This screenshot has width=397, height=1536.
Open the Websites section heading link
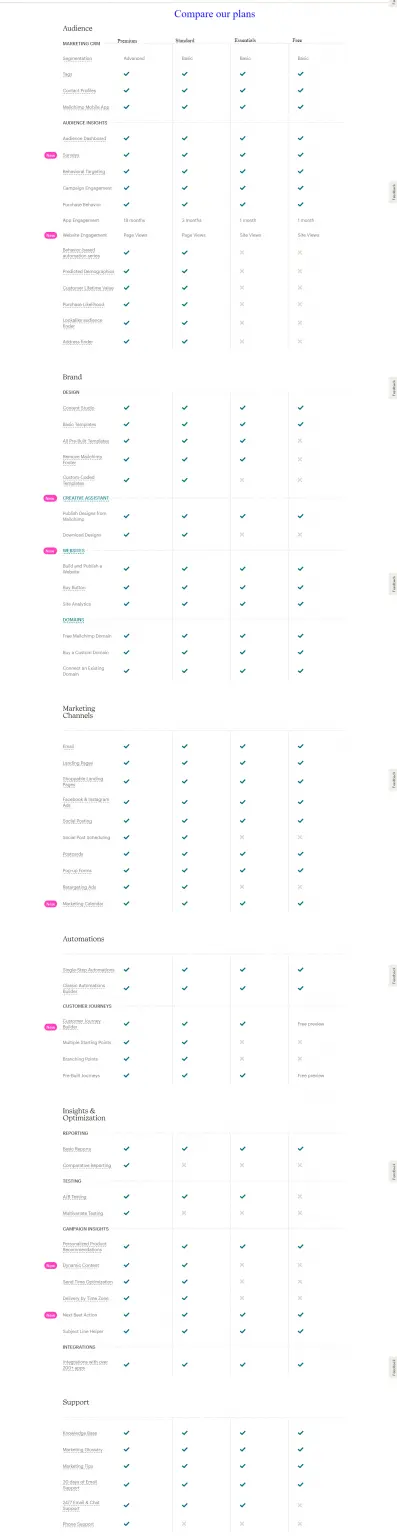[74, 550]
